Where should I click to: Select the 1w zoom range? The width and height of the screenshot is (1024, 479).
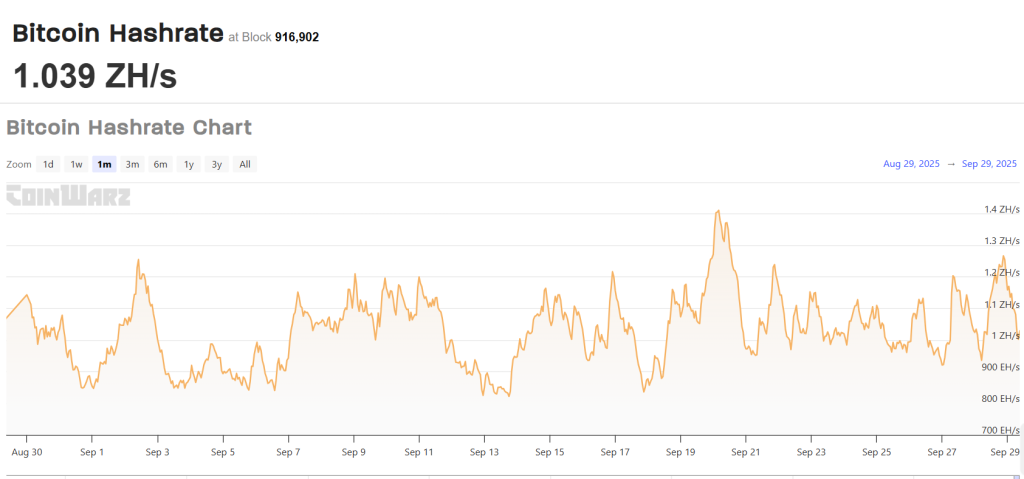pos(76,164)
